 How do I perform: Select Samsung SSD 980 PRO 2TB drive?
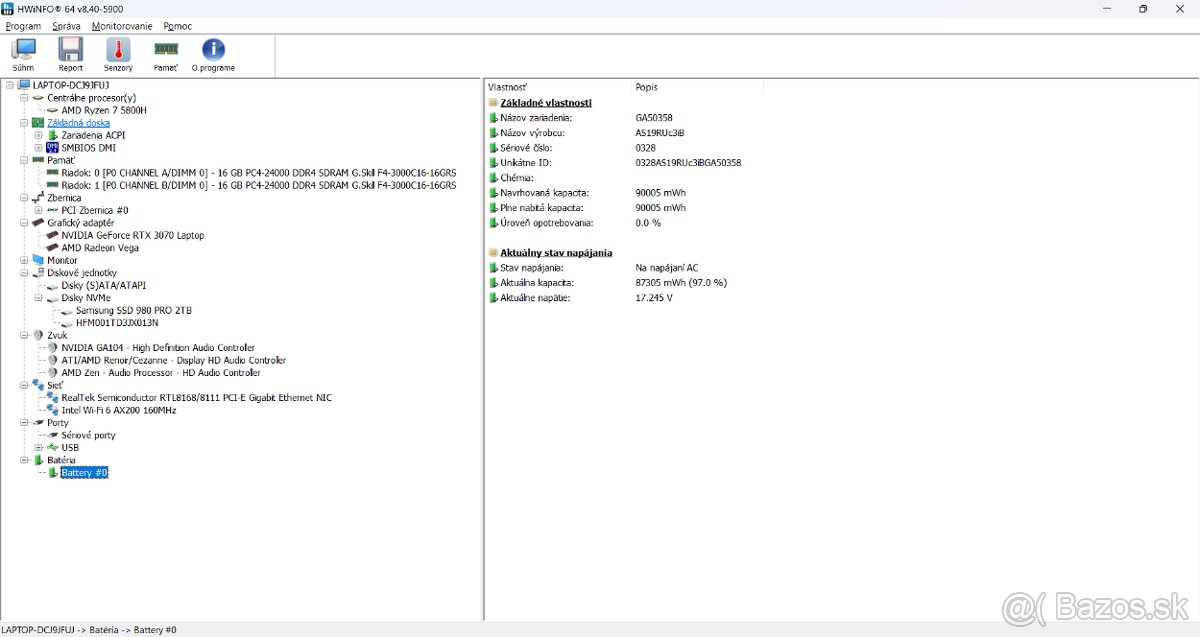click(x=133, y=310)
